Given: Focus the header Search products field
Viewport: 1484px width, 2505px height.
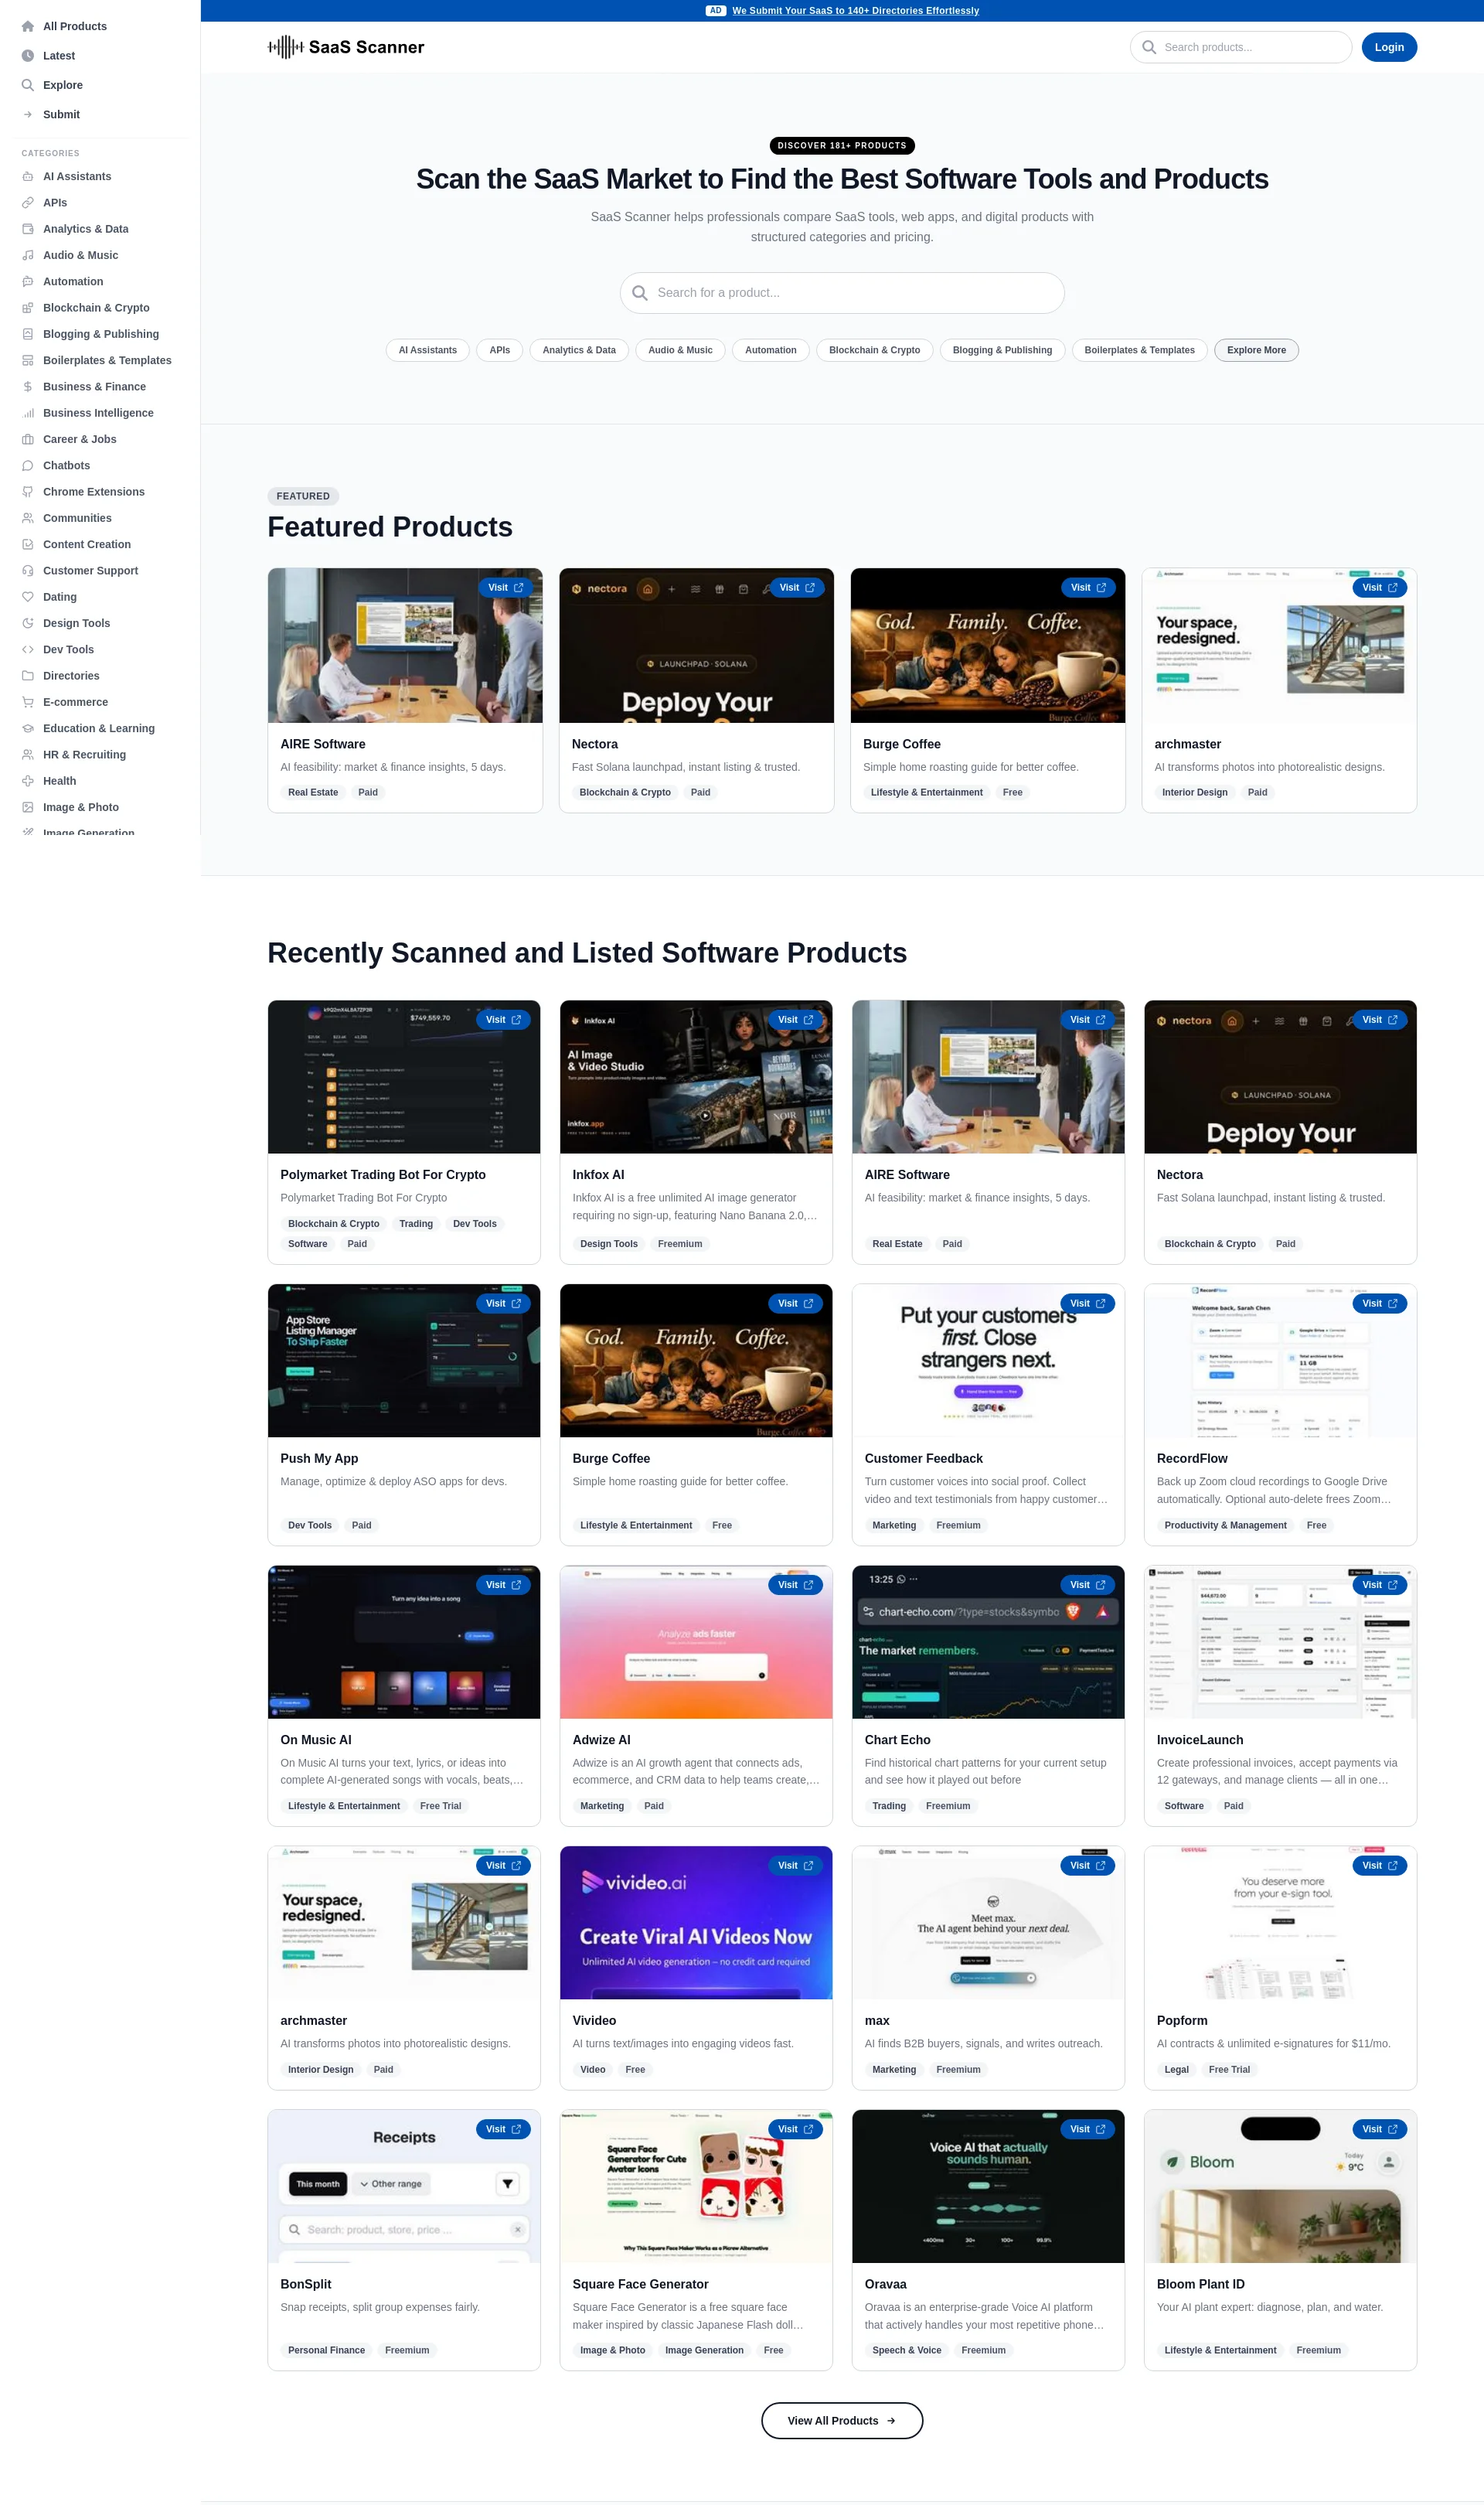Looking at the screenshot, I should click(x=1241, y=47).
